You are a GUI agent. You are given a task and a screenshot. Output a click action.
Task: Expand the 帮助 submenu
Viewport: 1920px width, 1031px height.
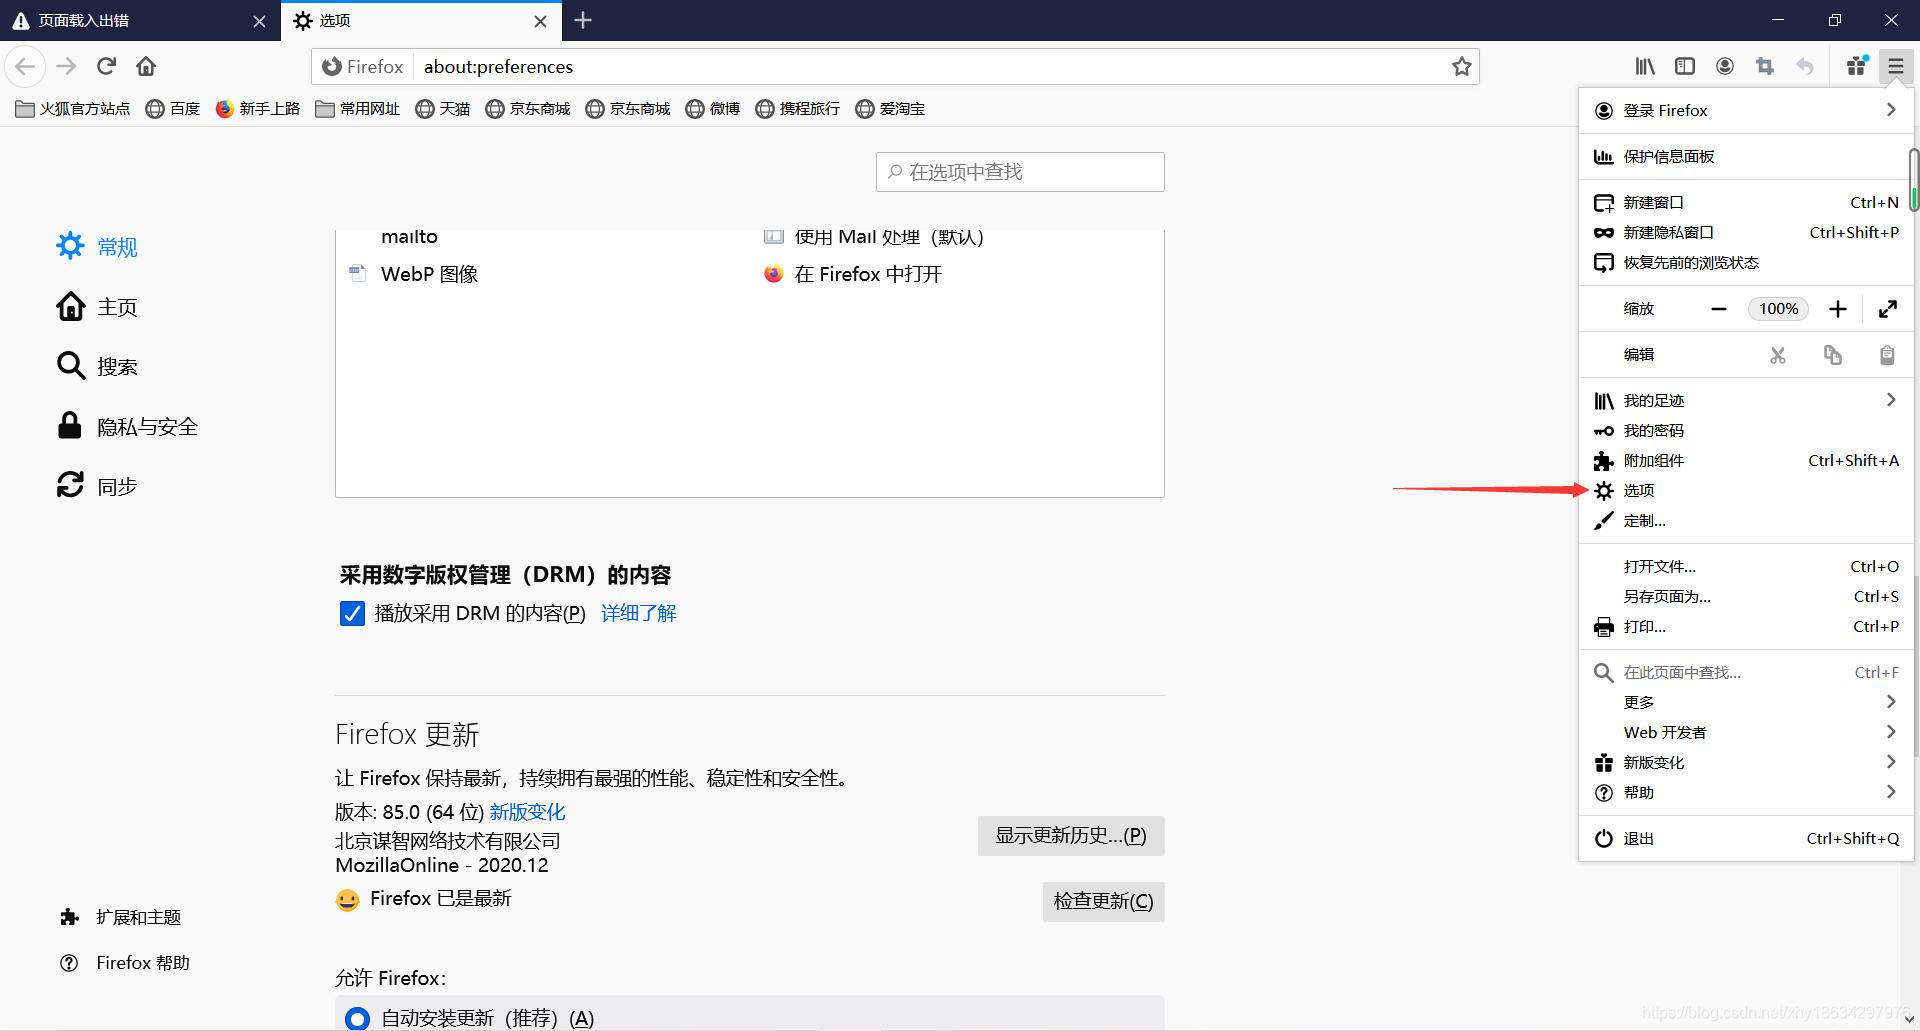(x=1745, y=792)
